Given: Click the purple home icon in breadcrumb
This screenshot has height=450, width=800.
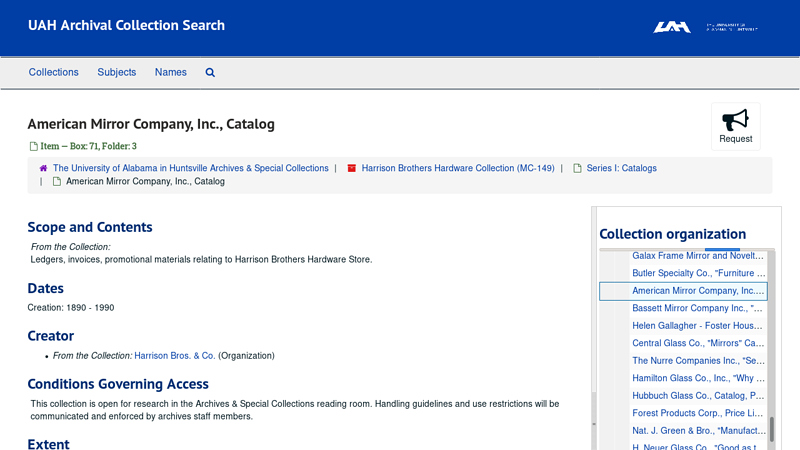Looking at the screenshot, I should [x=43, y=168].
